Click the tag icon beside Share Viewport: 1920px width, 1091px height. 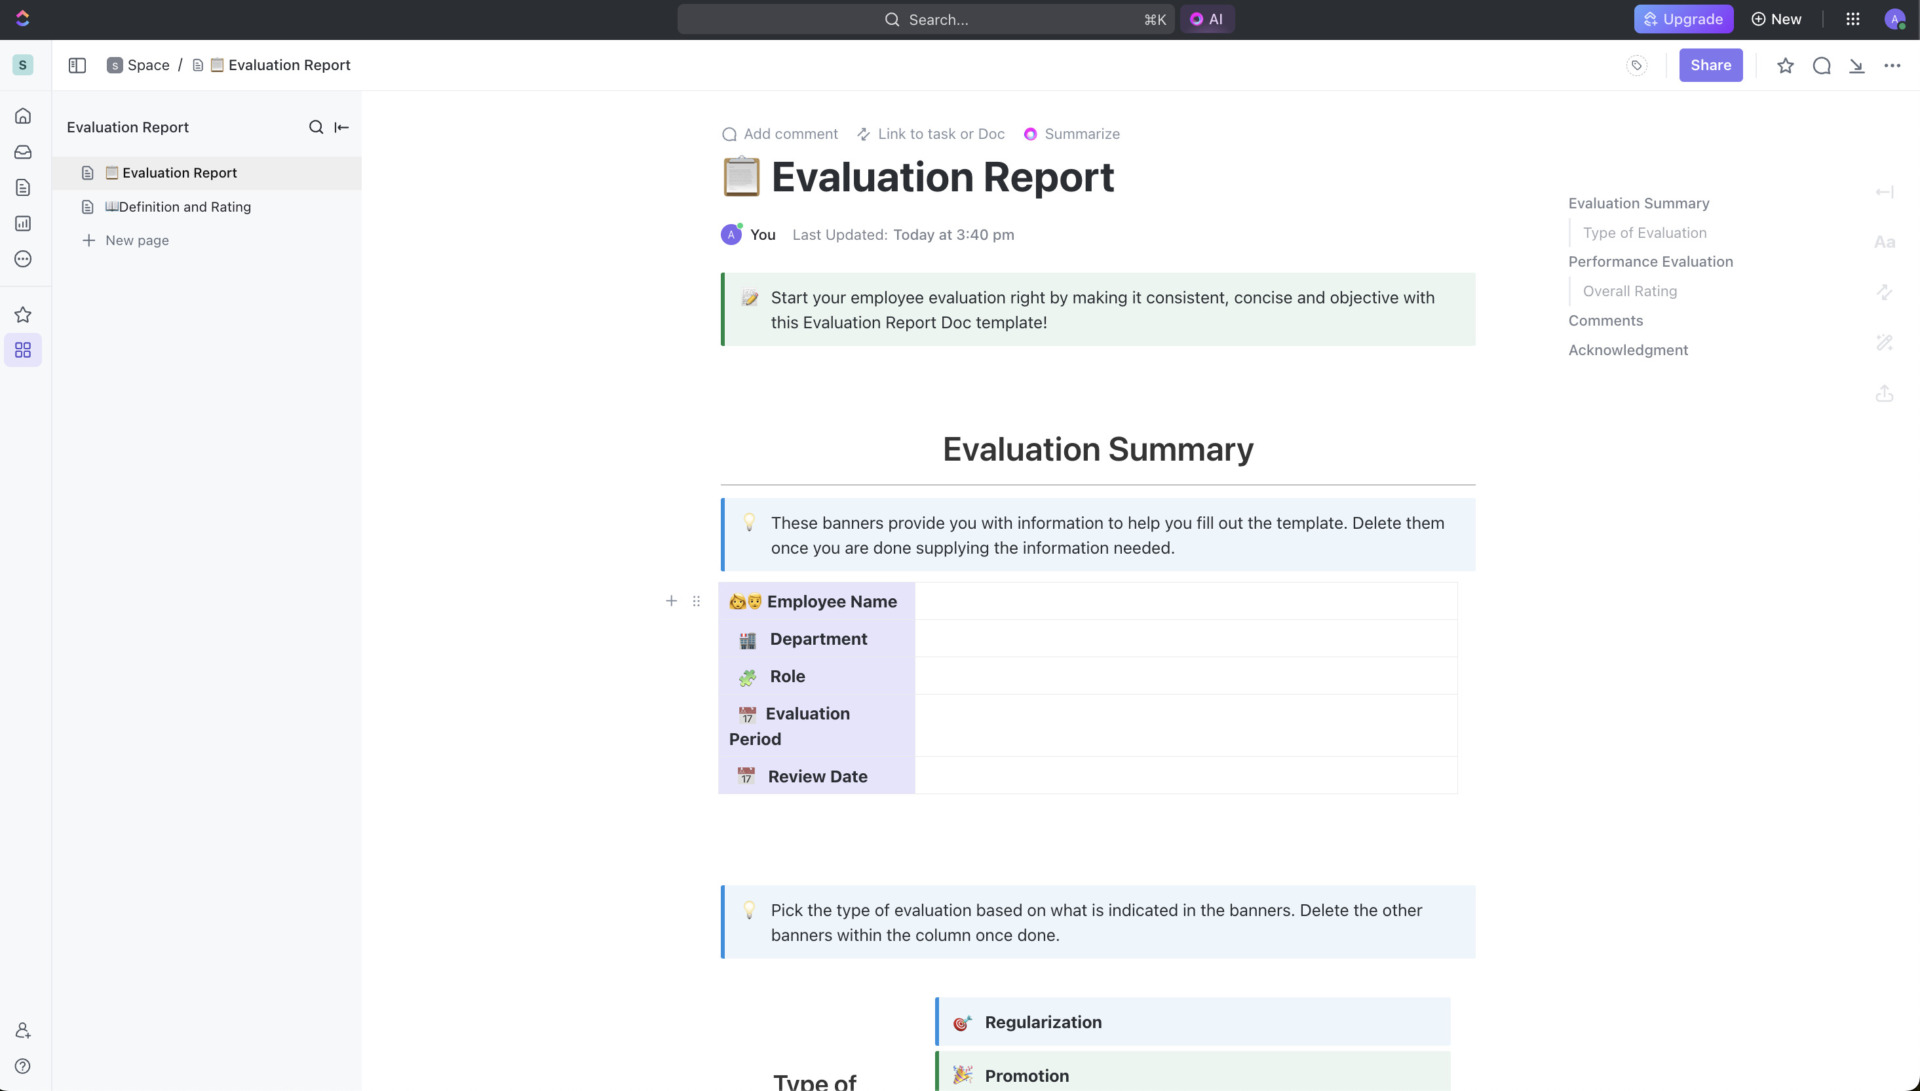[1637, 65]
